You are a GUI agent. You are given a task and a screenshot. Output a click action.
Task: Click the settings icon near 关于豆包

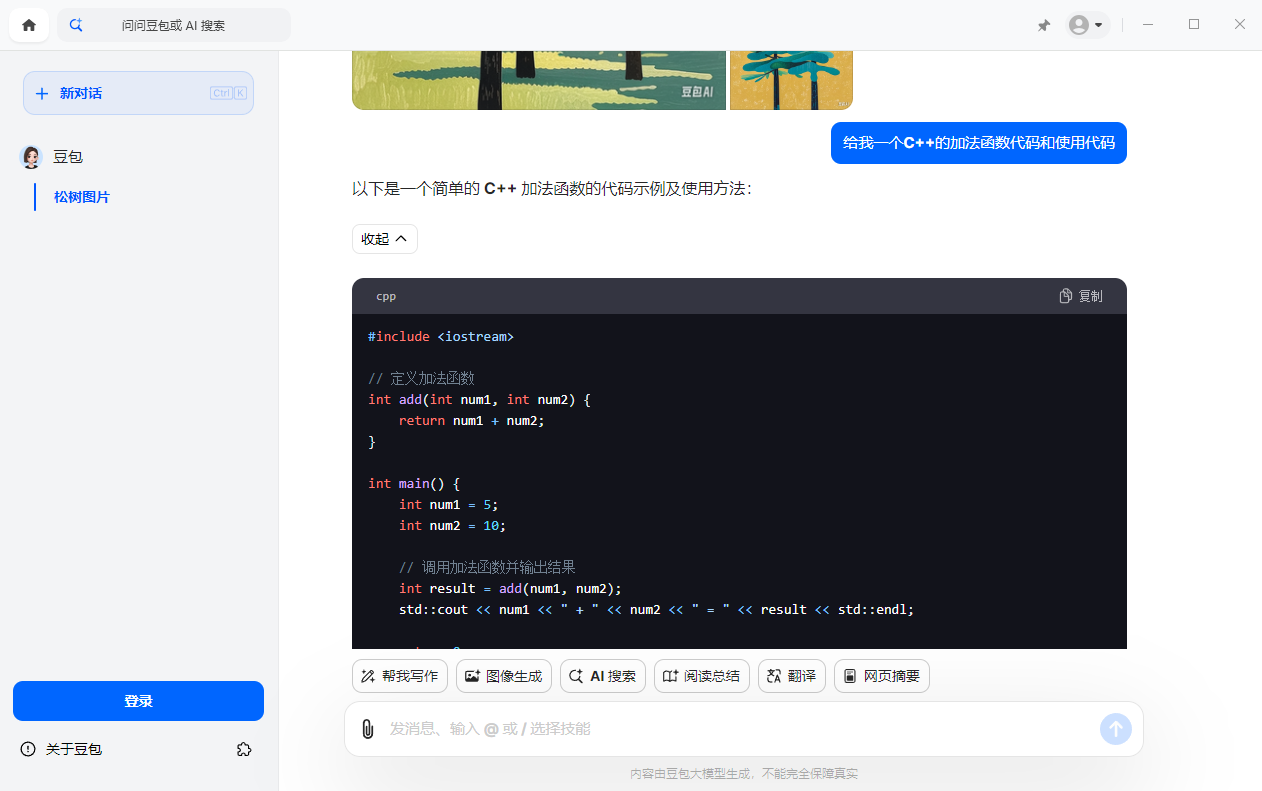click(244, 749)
